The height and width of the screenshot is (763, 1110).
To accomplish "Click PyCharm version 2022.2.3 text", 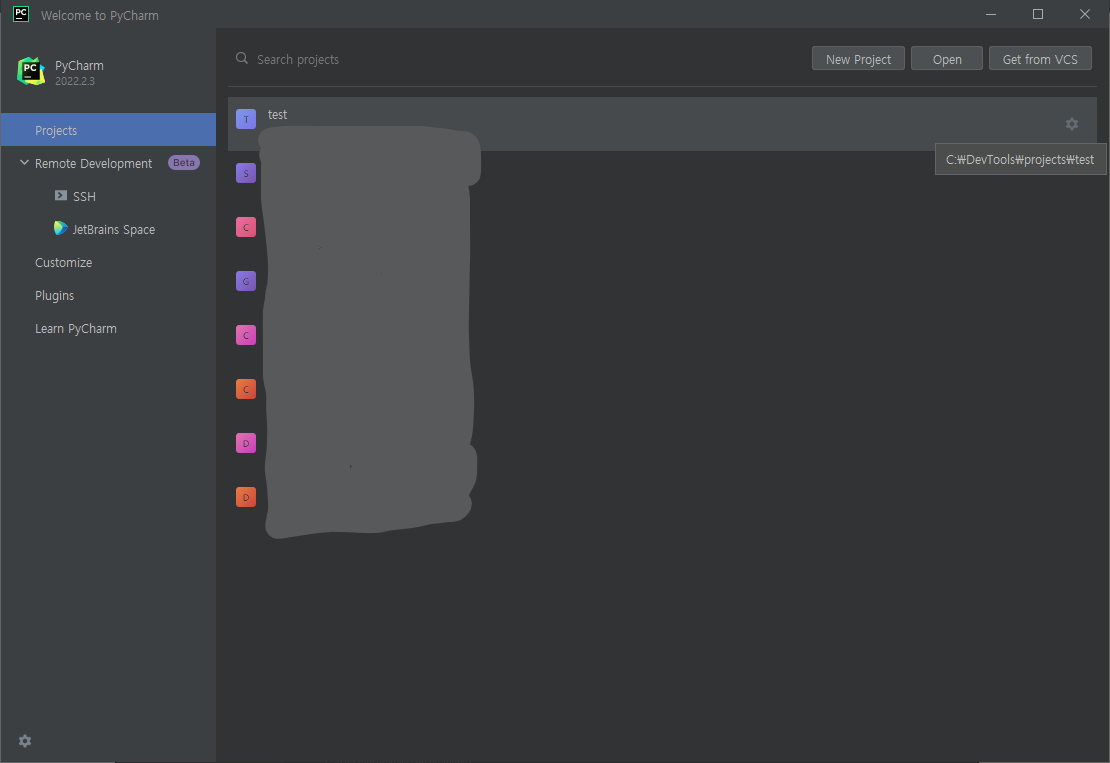I will coord(75,81).
